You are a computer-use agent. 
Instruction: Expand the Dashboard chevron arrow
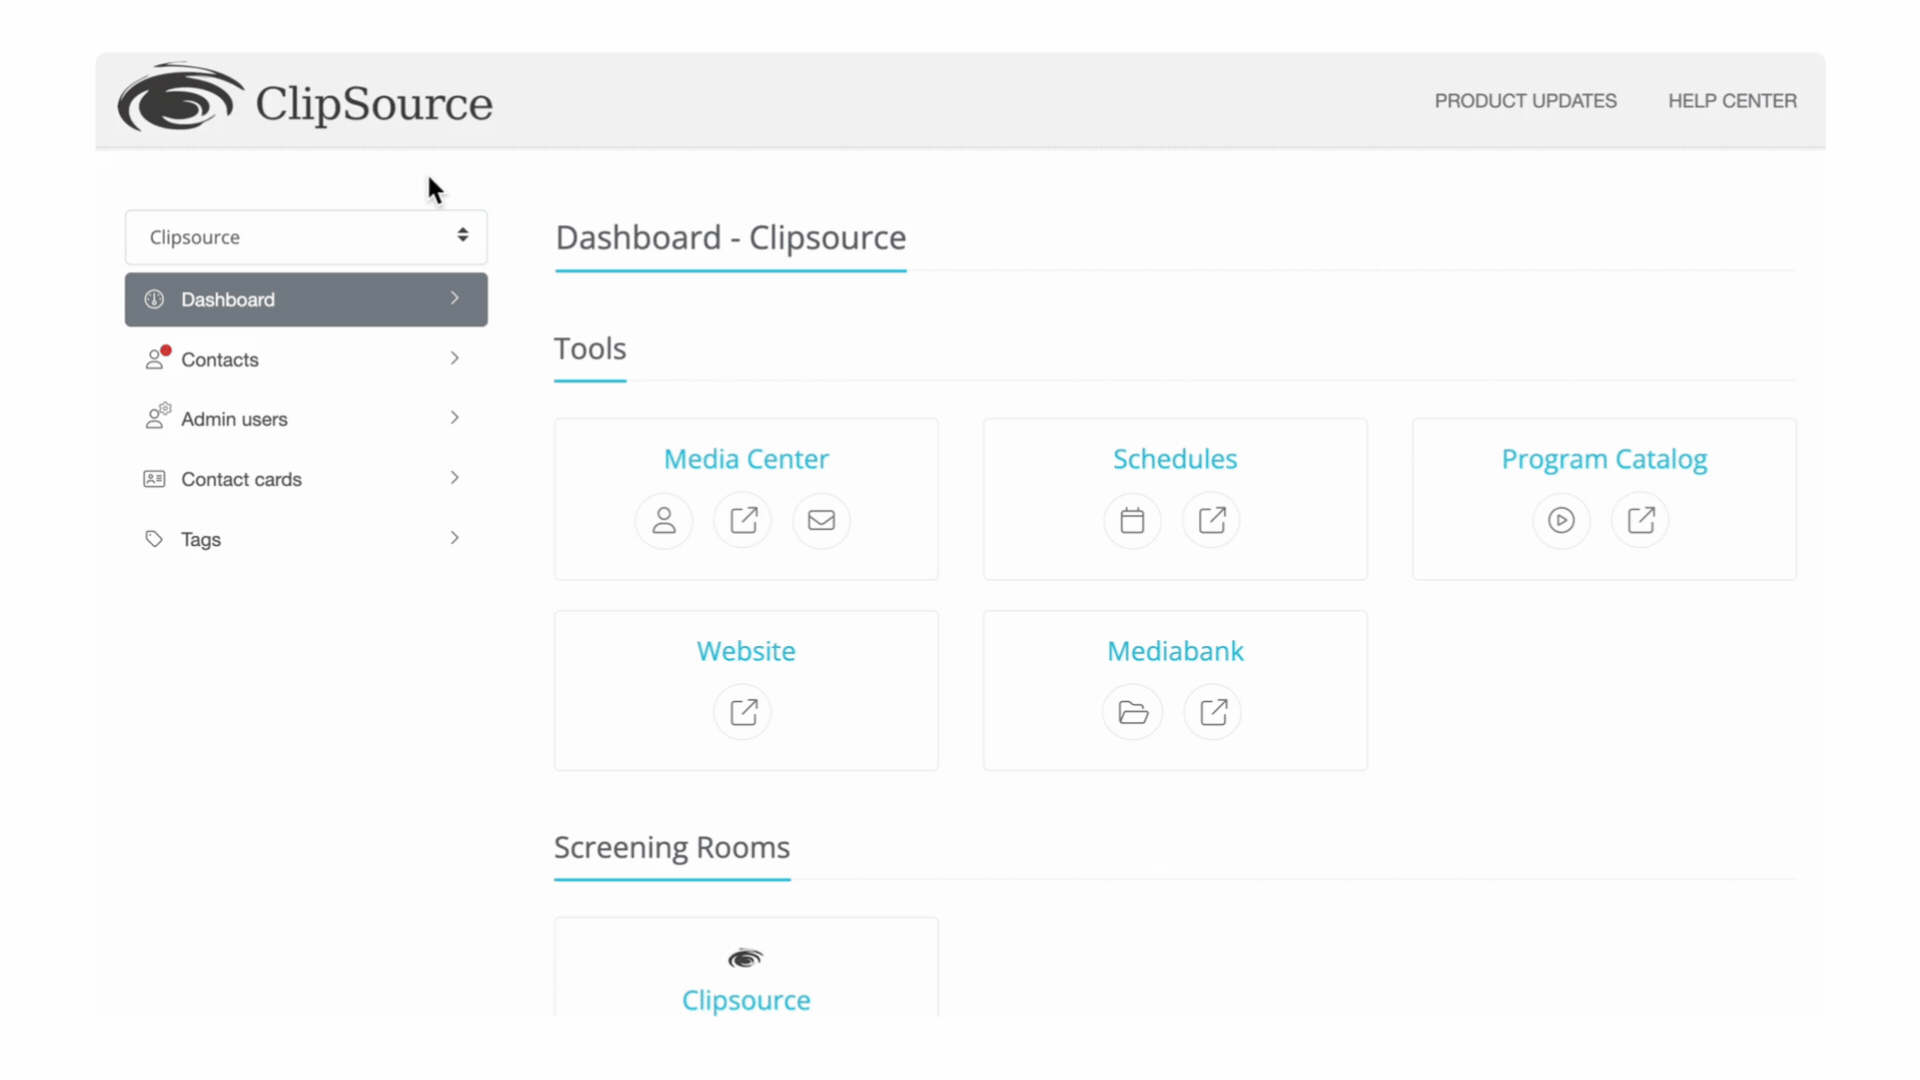[x=455, y=298]
